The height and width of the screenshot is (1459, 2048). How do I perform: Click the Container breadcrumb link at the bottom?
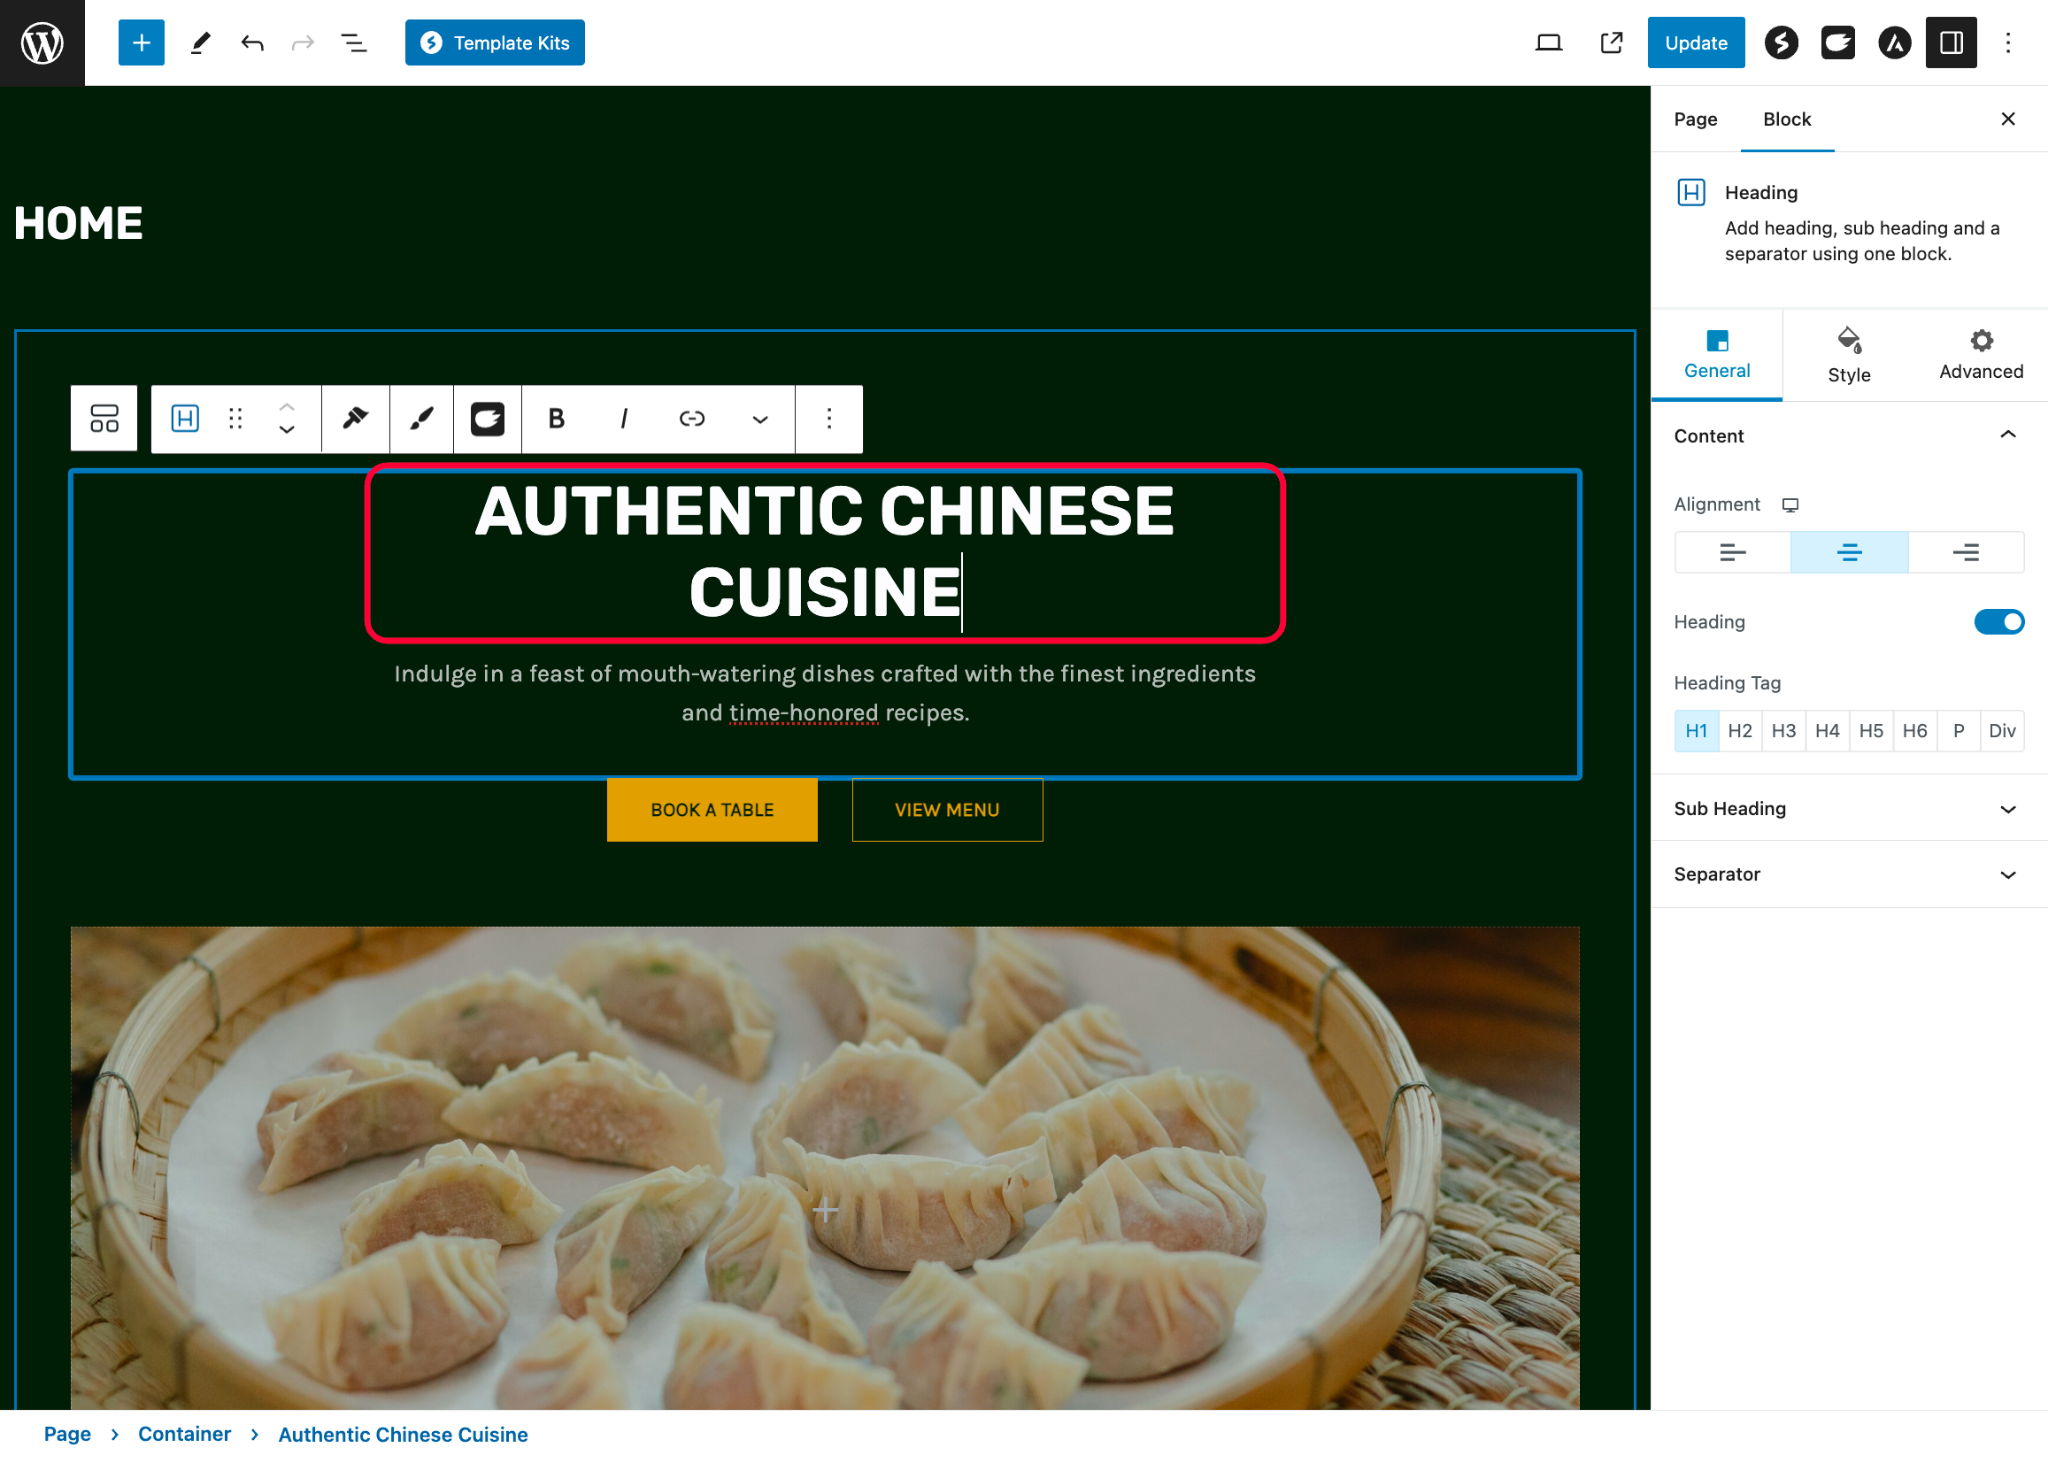(184, 1433)
